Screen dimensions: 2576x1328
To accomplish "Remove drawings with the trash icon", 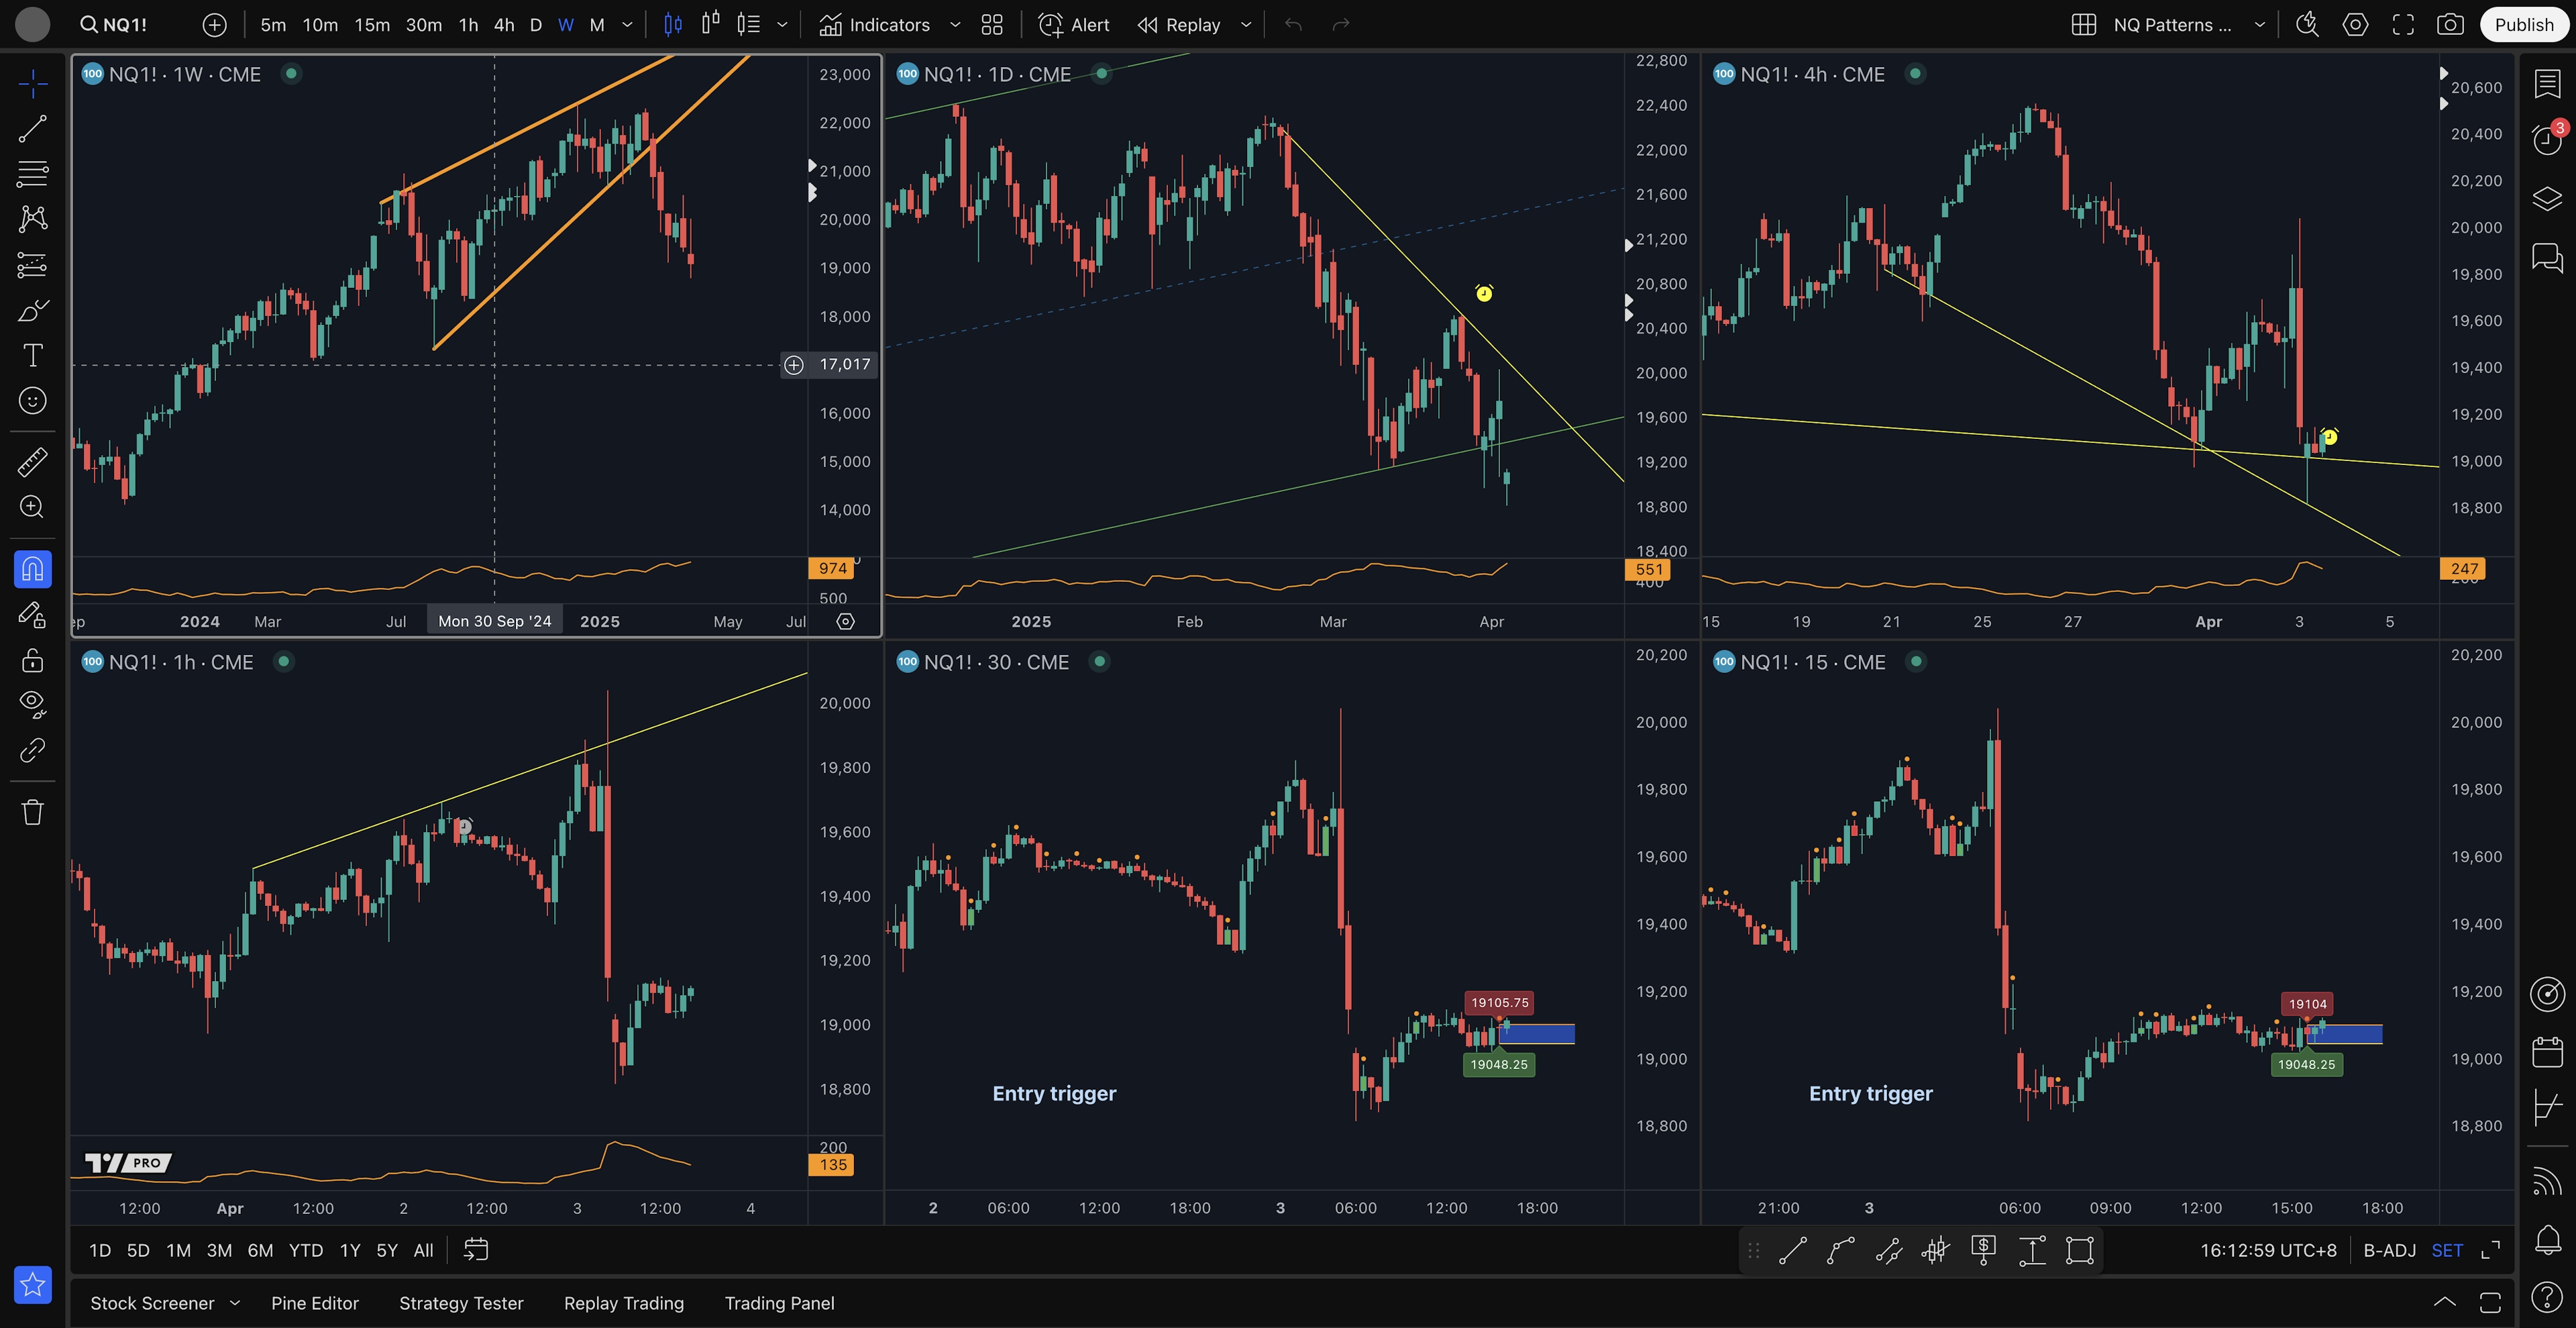I will [32, 811].
